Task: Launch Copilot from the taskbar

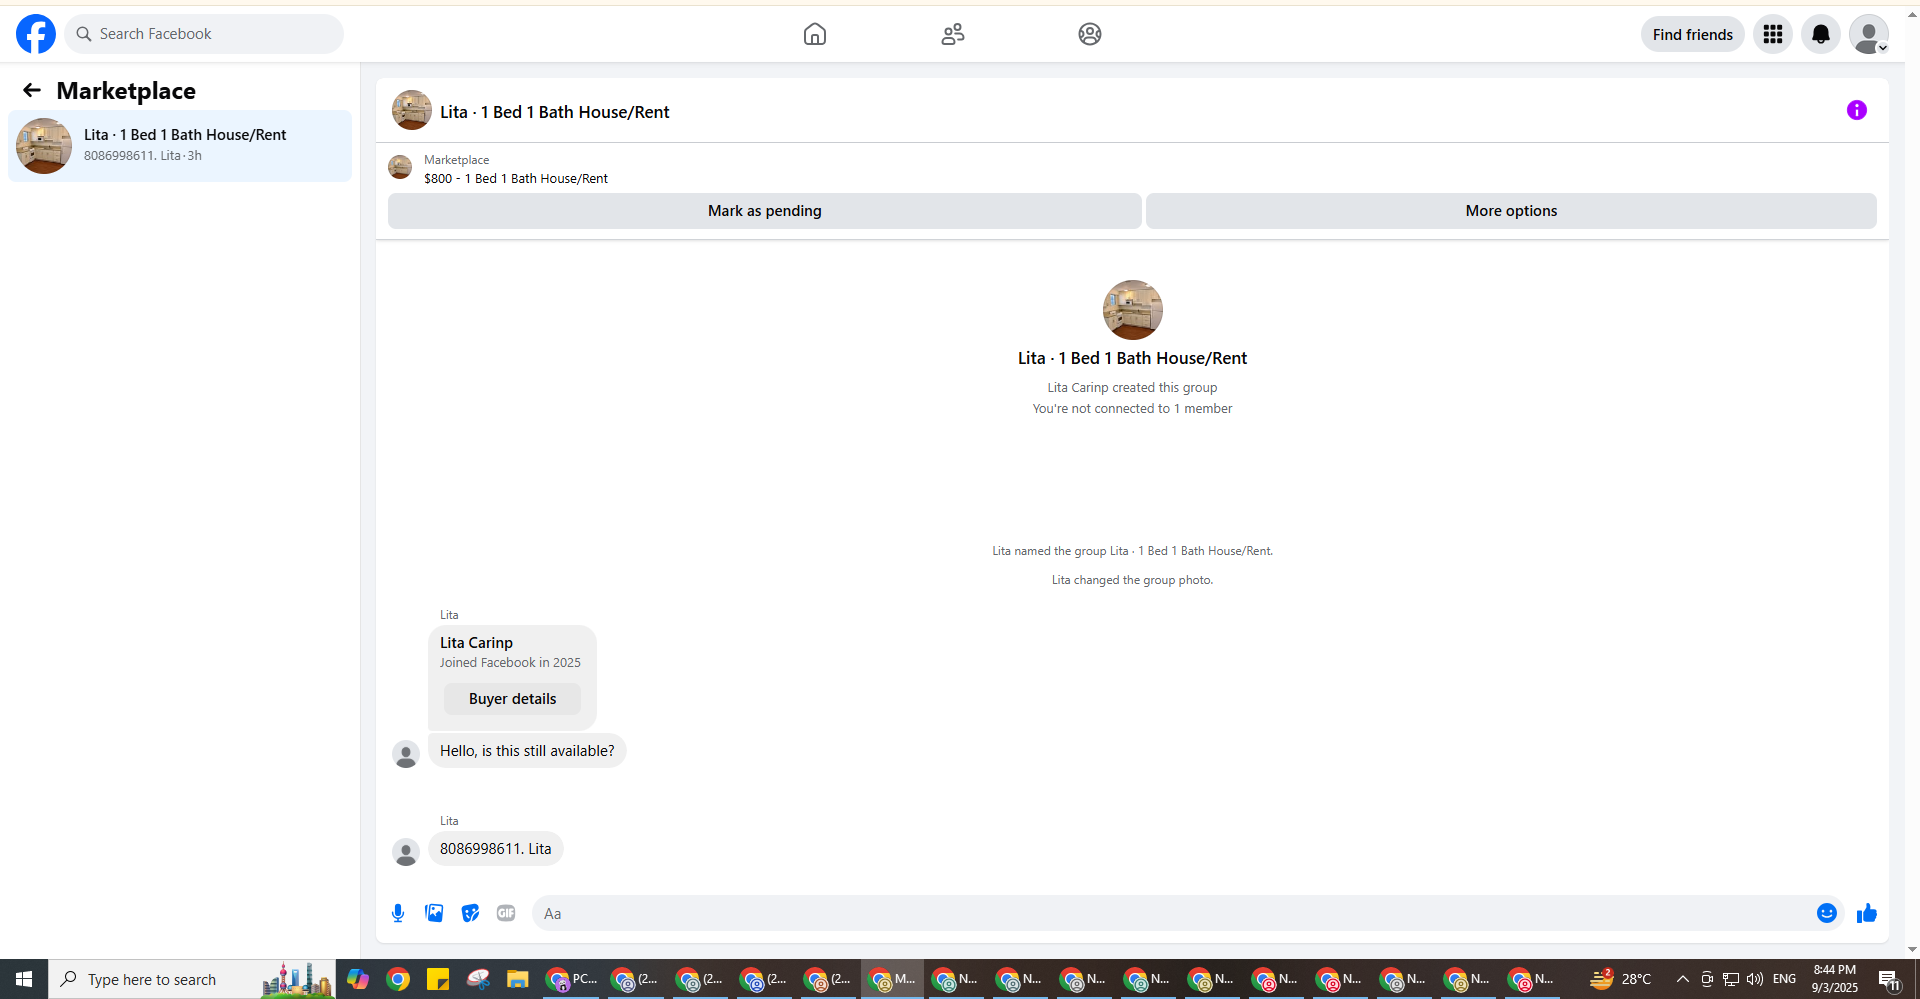Action: 358,979
